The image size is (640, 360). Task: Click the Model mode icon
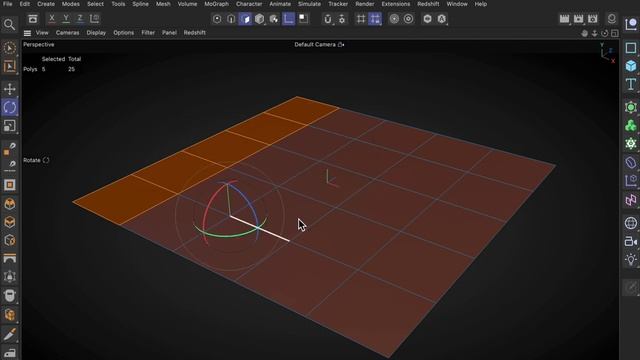[260, 19]
